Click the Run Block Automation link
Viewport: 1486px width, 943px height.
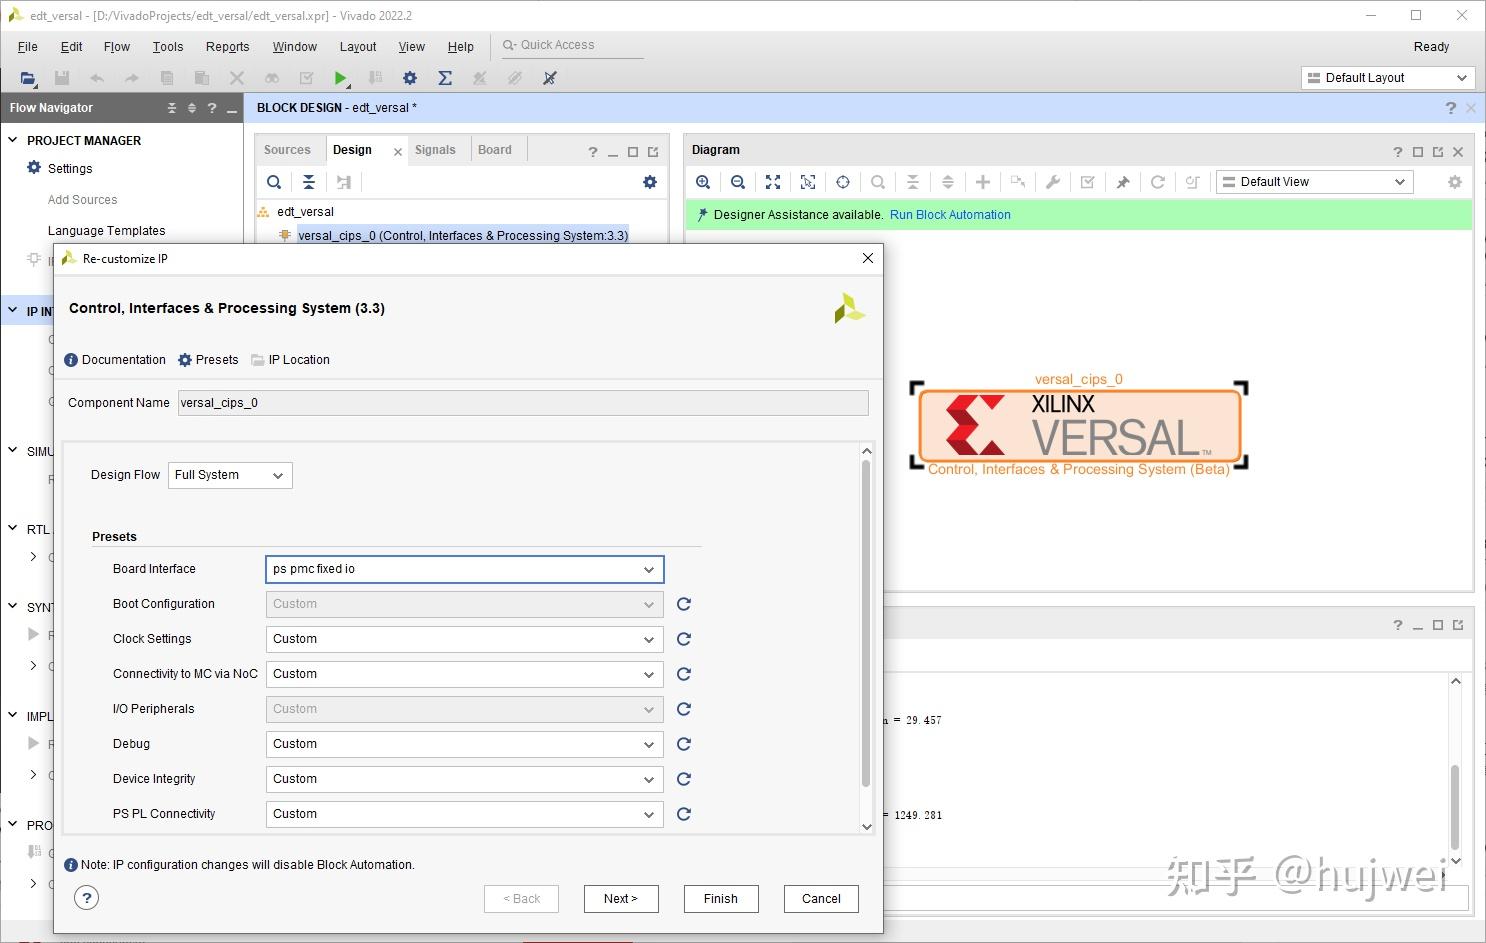[949, 214]
